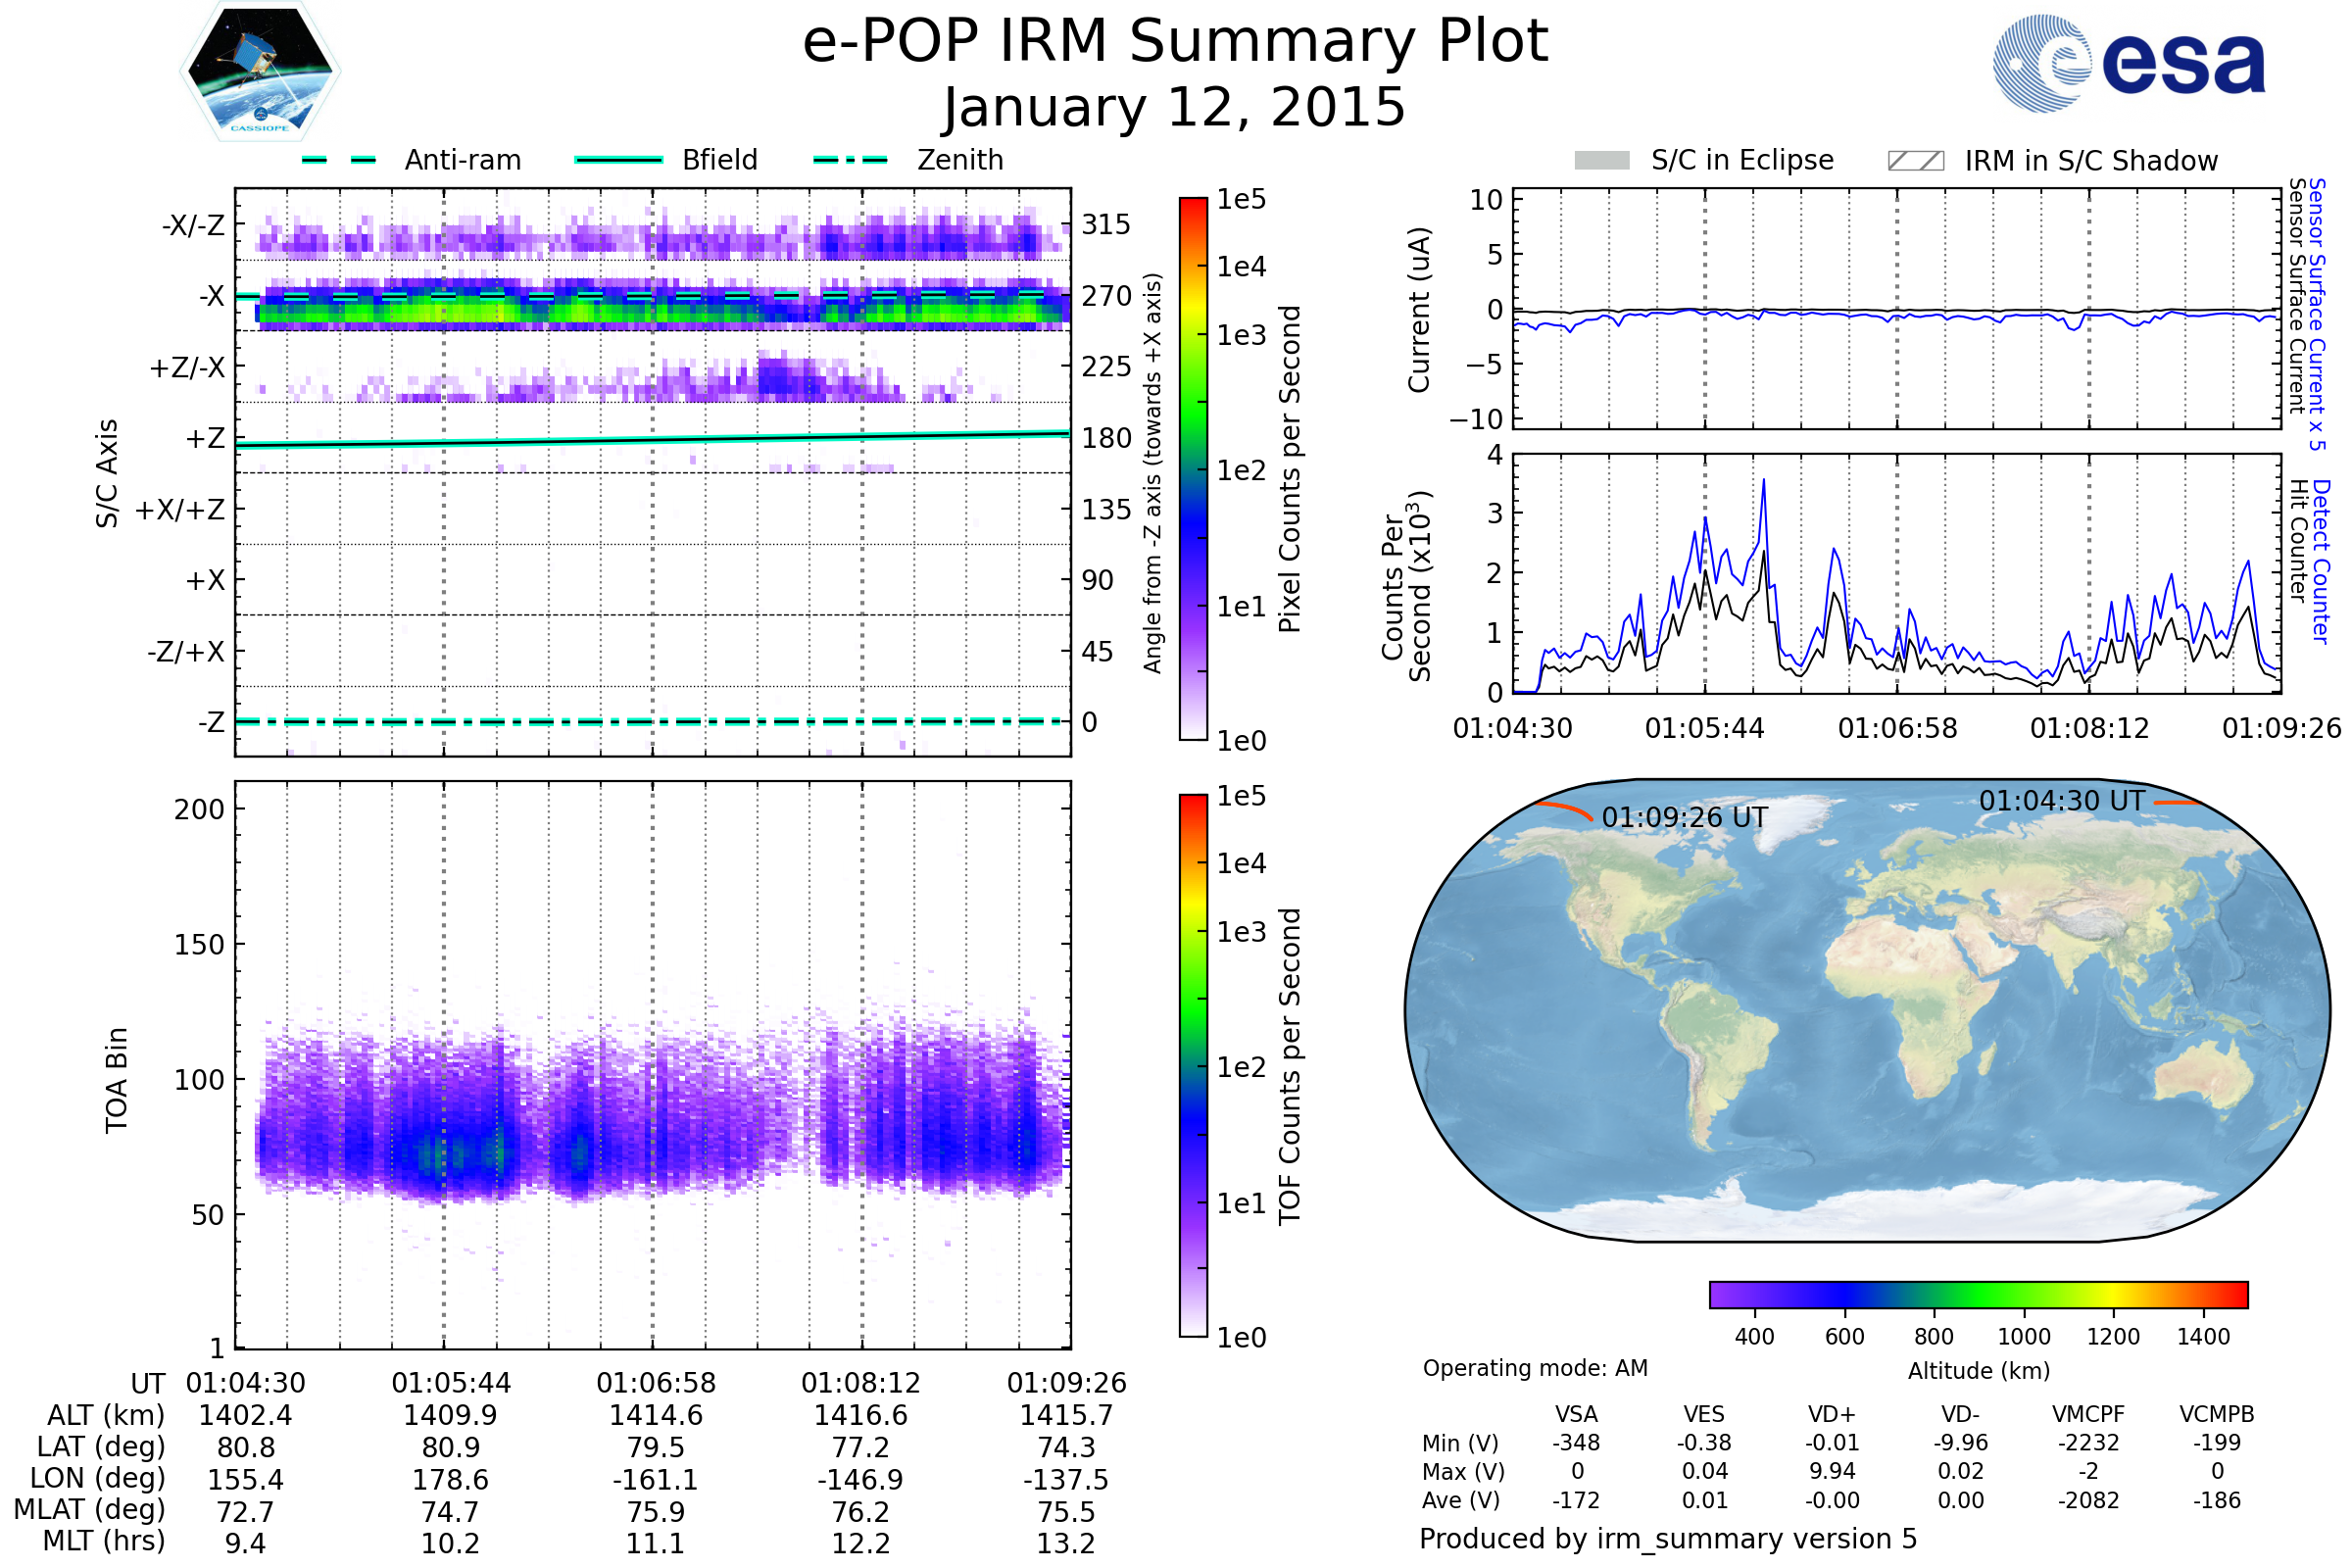Click the VSA column header in voltage table
The width and height of the screenshot is (2352, 1568).
[1576, 1414]
